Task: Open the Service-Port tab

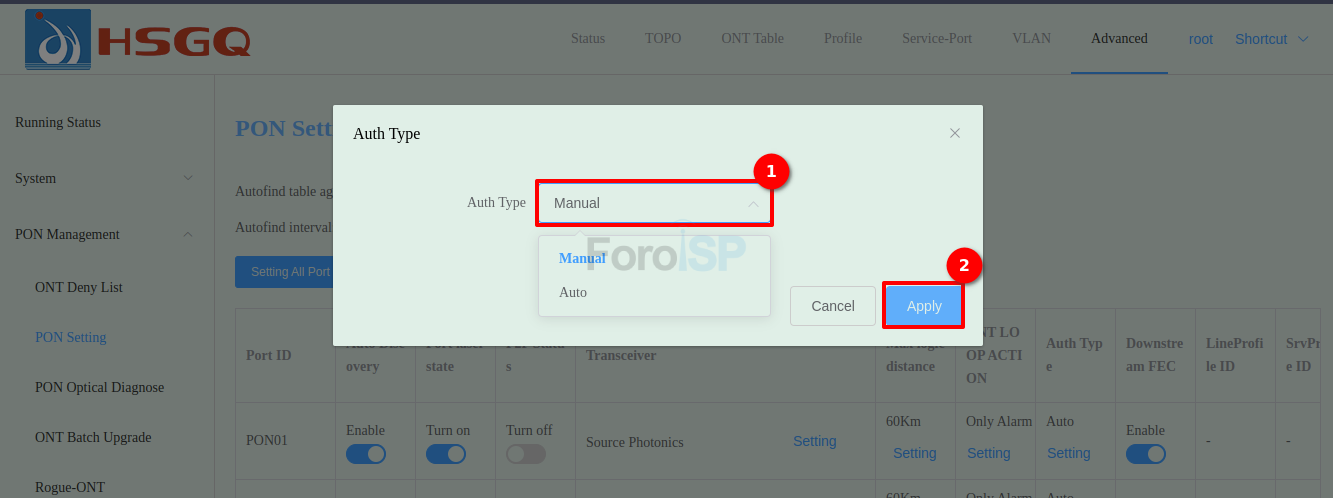Action: [936, 38]
